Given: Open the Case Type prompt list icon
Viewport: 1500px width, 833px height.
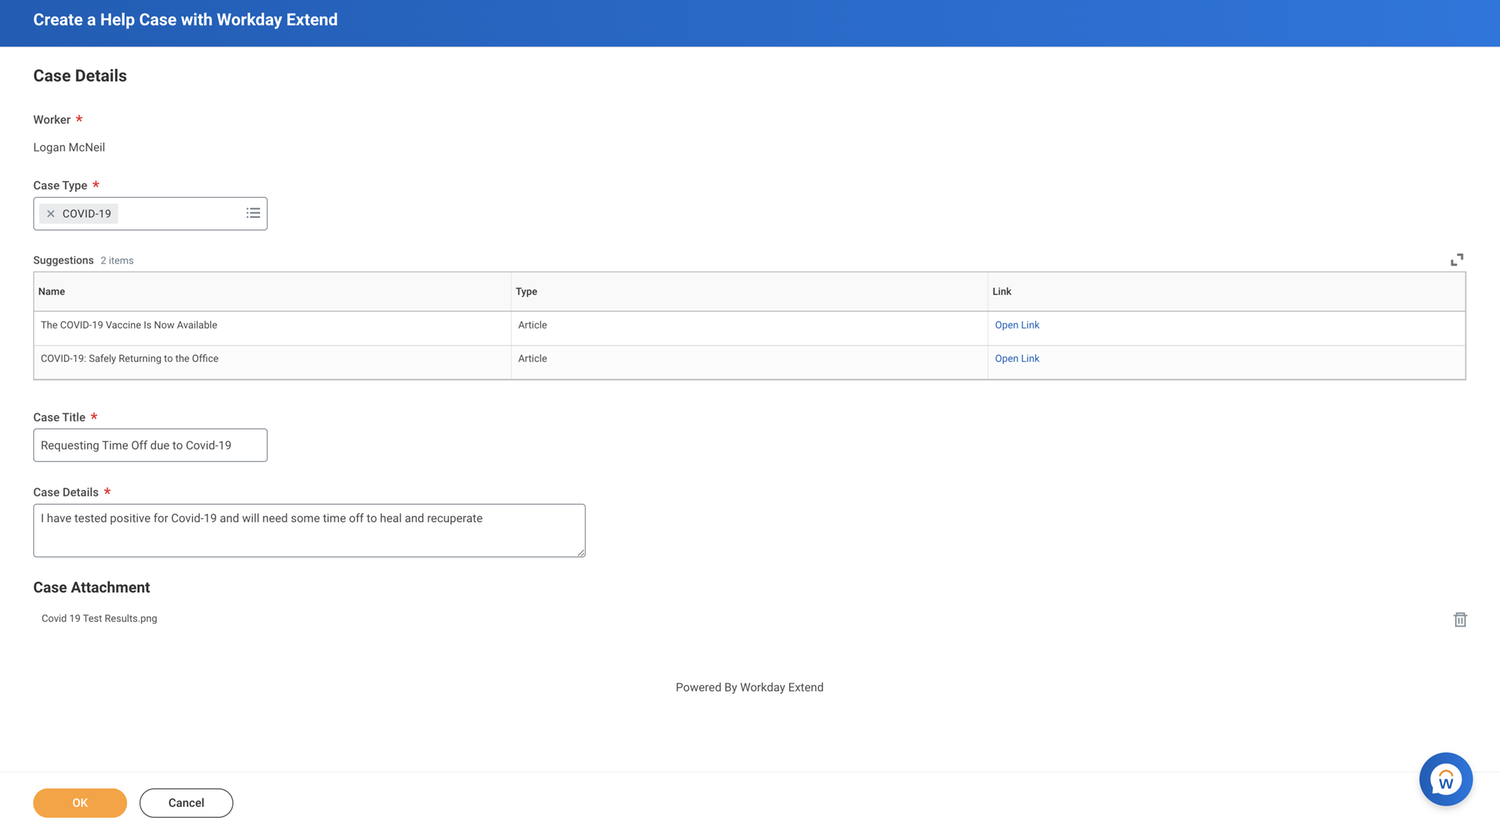Looking at the screenshot, I should pos(253,213).
